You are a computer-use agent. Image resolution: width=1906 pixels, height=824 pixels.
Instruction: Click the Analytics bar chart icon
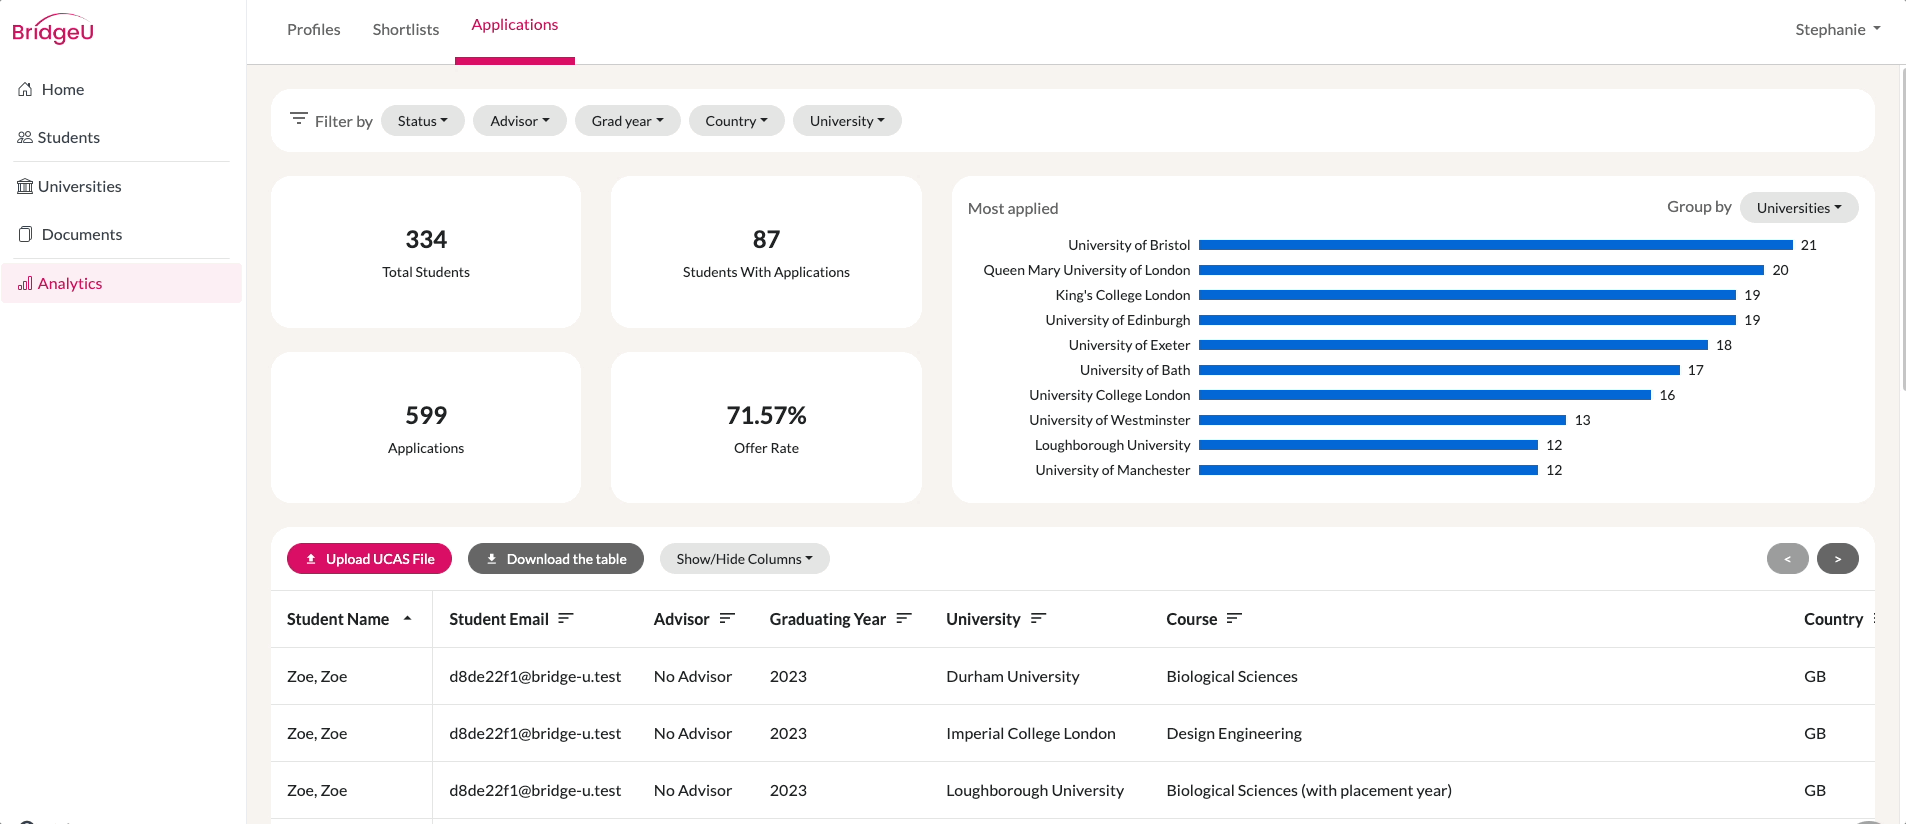pyautogui.click(x=25, y=283)
